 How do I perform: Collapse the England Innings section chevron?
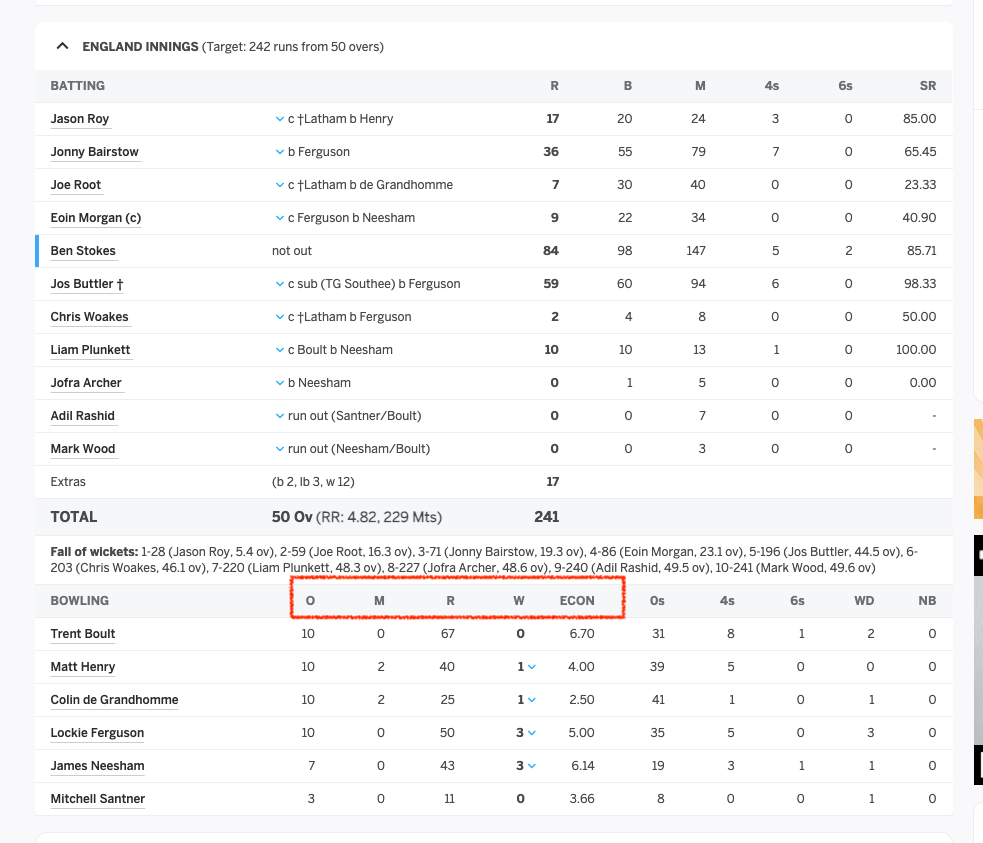pyautogui.click(x=62, y=46)
